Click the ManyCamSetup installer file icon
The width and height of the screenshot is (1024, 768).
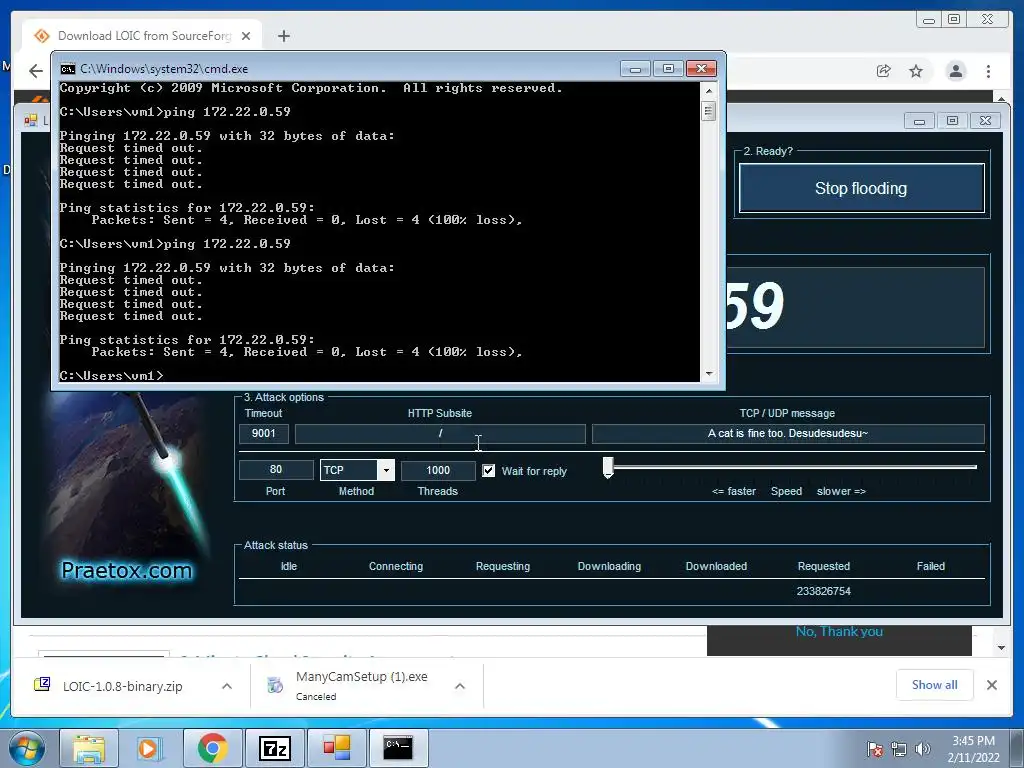coord(275,684)
